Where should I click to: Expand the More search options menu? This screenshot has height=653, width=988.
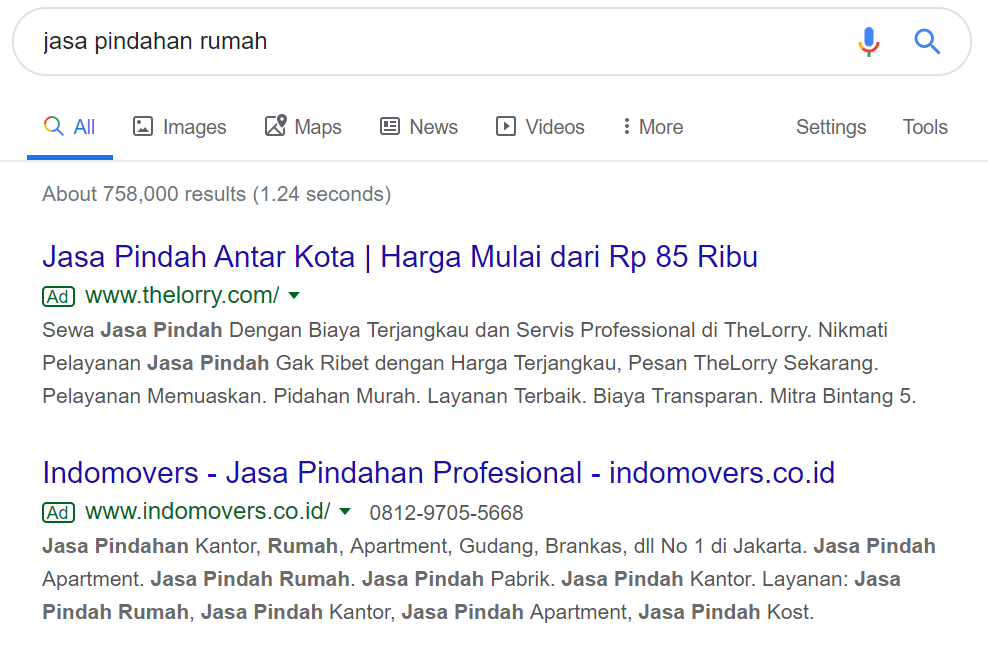pos(653,127)
